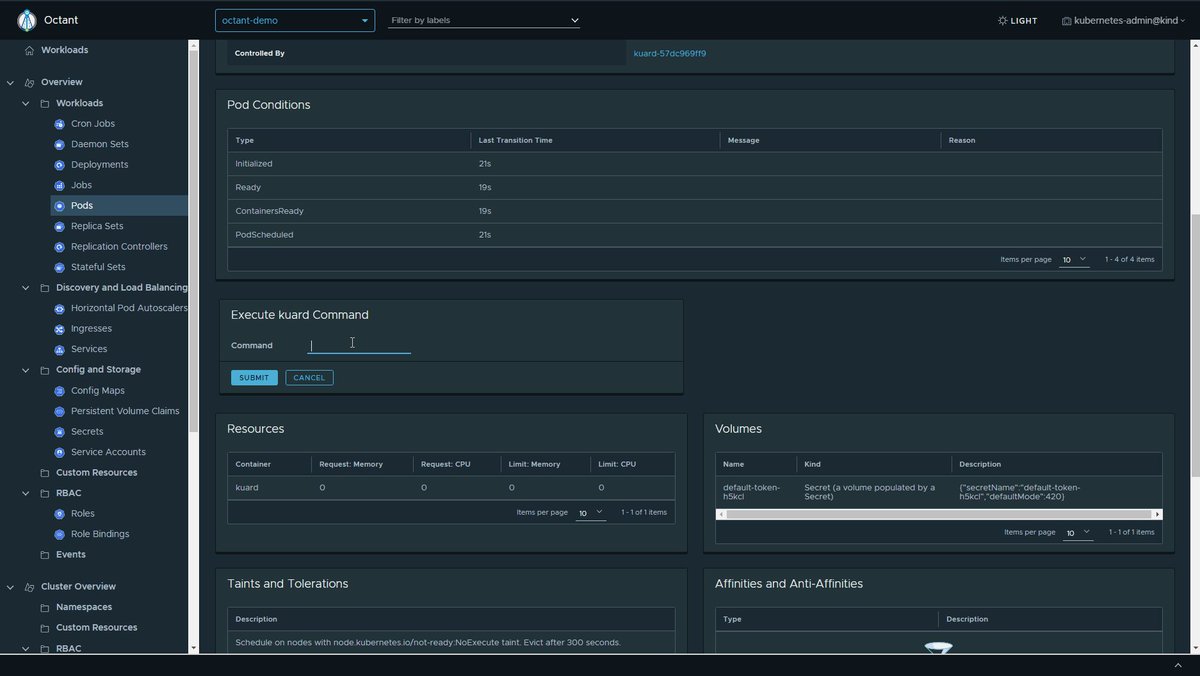The height and width of the screenshot is (676, 1200).
Task: Open Namespaces under Cluster Overview
Action: coord(84,607)
